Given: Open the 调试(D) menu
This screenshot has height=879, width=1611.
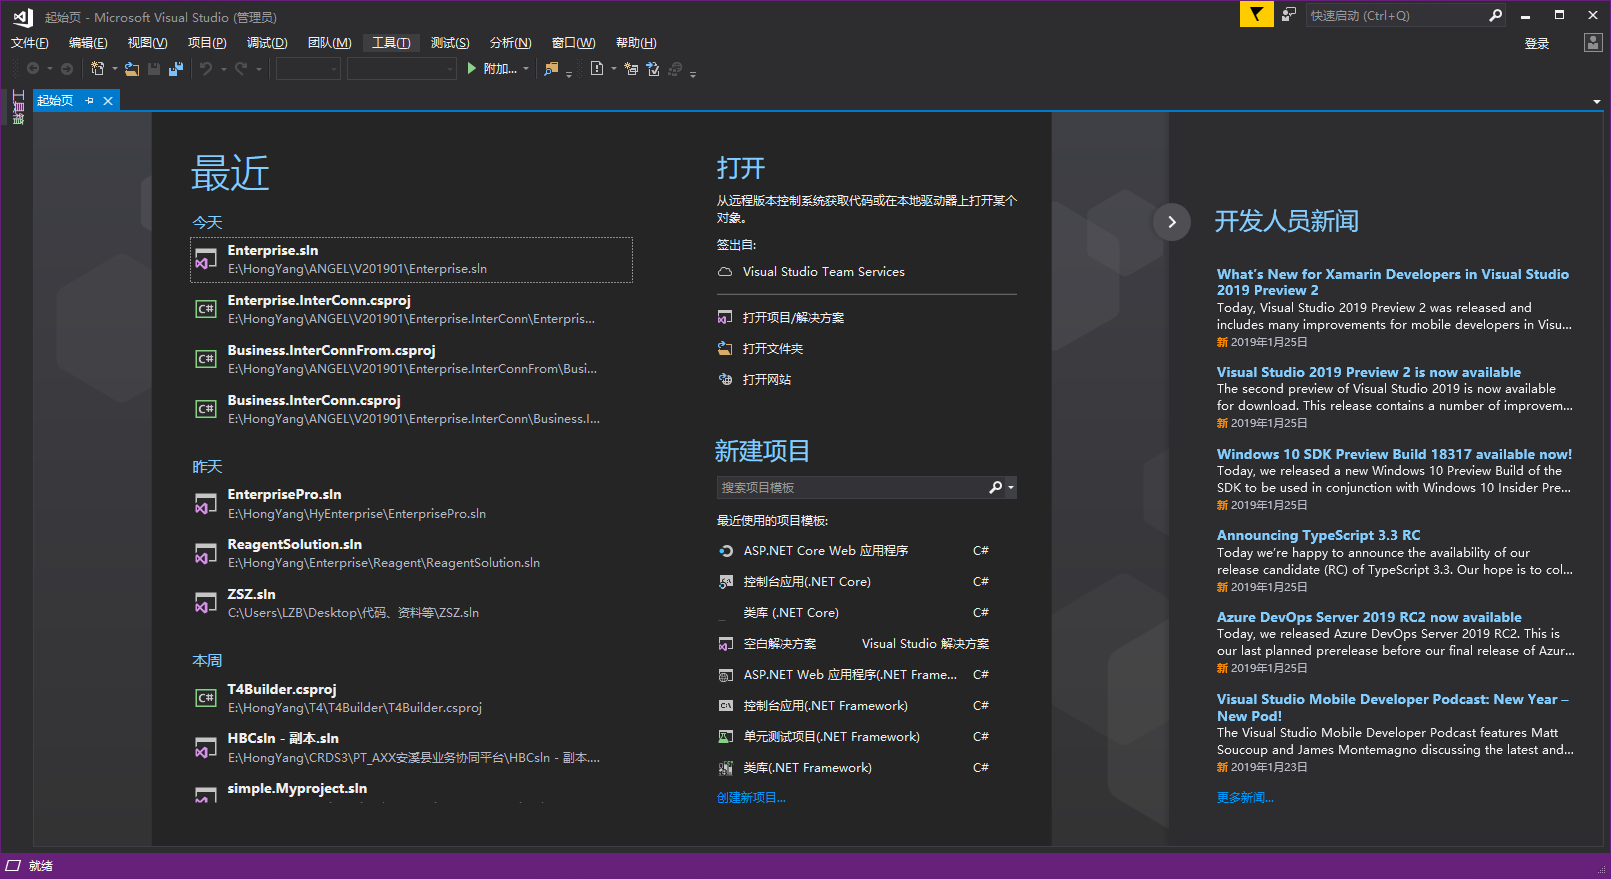Looking at the screenshot, I should click(x=267, y=42).
